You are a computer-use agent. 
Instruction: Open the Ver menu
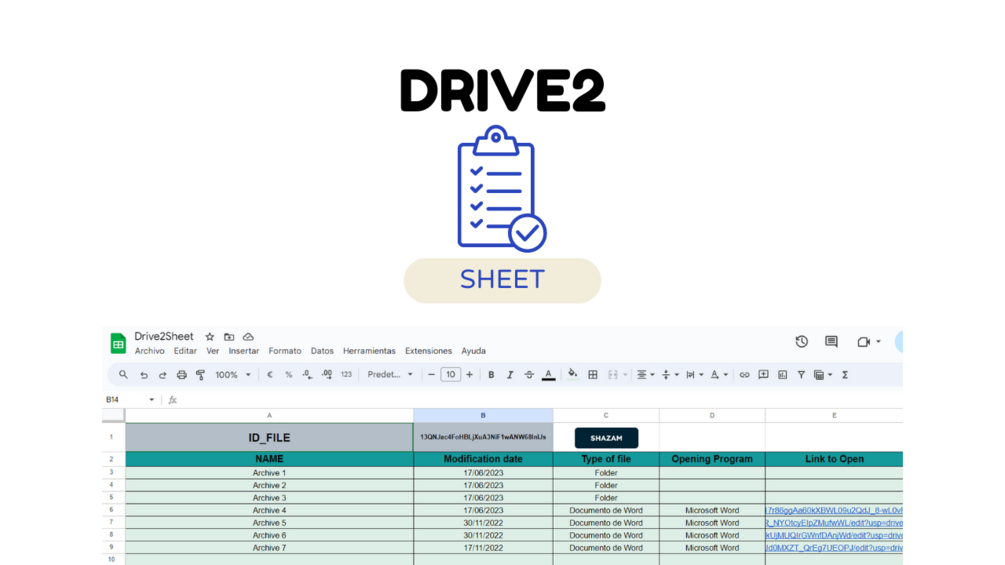213,351
